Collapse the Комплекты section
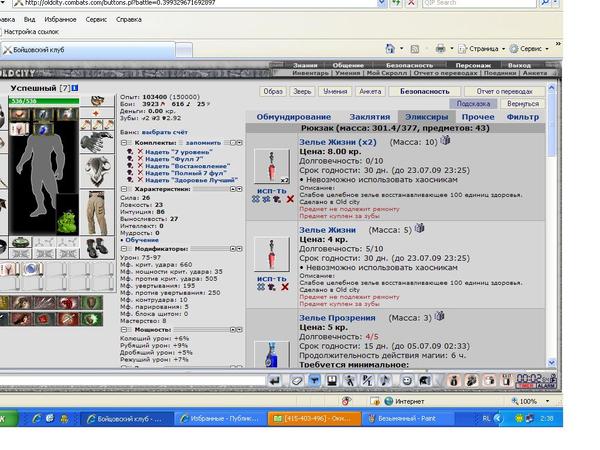Viewport: 600px width, 450px height. 124,143
